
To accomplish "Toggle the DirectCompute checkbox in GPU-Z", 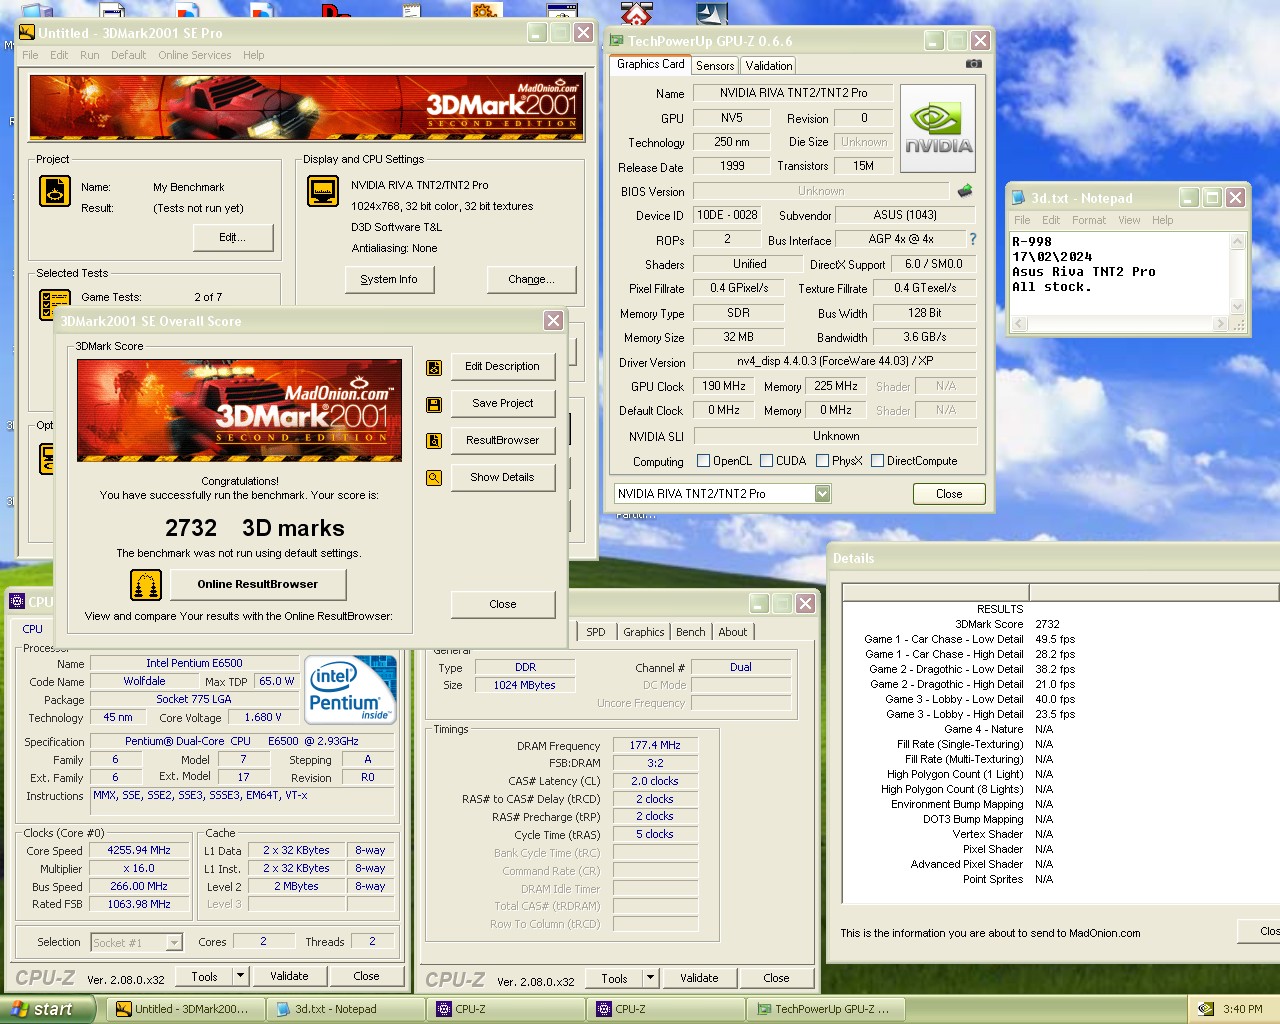I will [877, 461].
